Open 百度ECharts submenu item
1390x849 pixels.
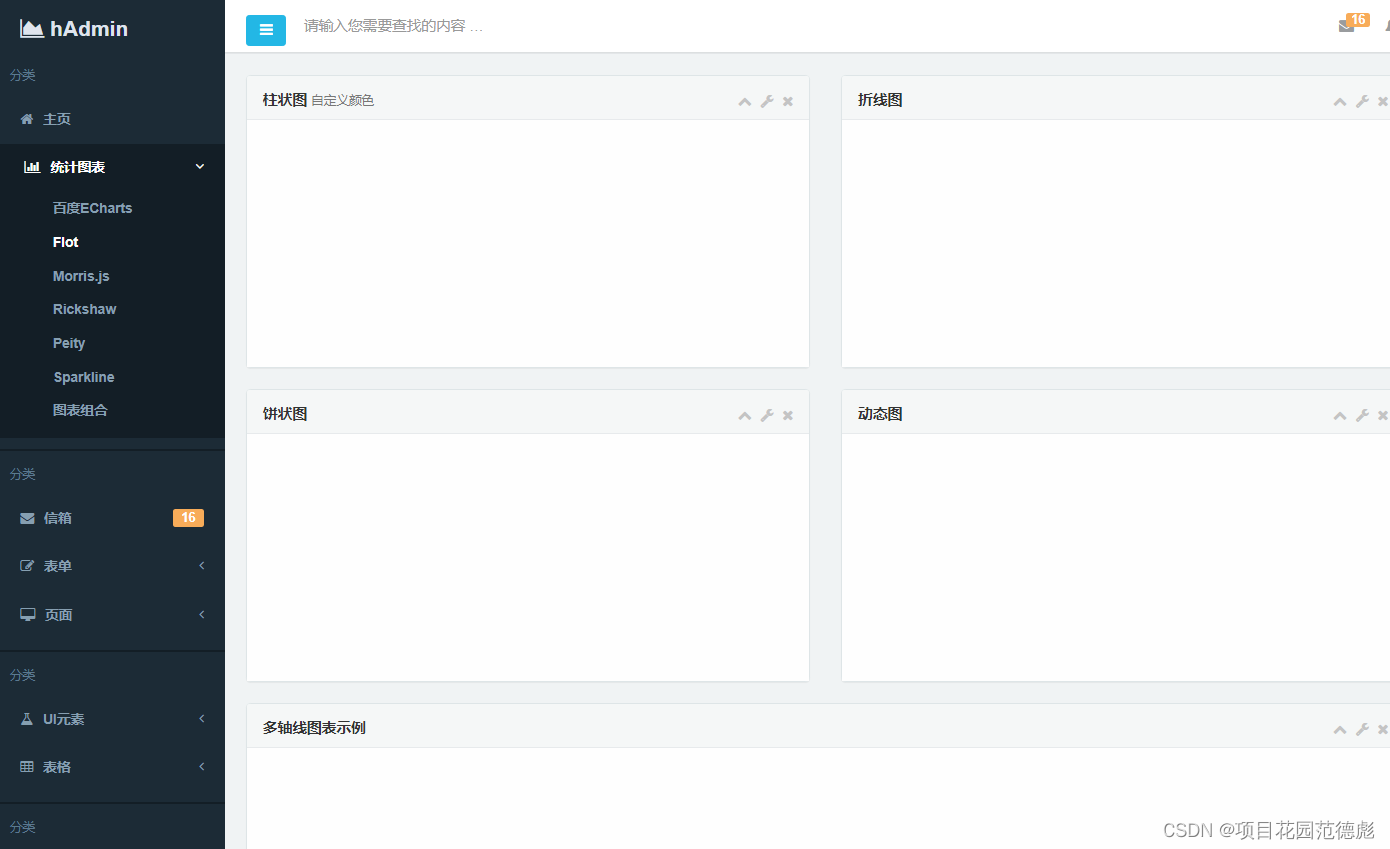(92, 208)
